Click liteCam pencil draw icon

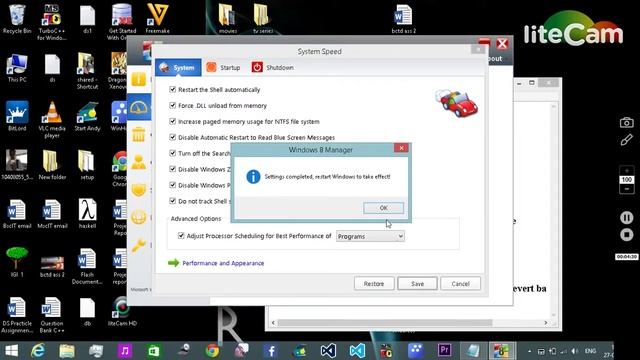tap(627, 140)
